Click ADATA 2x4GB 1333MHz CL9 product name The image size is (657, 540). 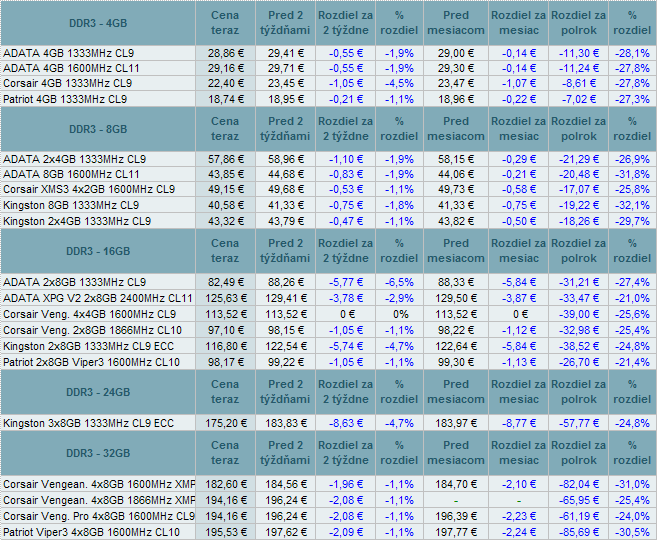(x=75, y=159)
